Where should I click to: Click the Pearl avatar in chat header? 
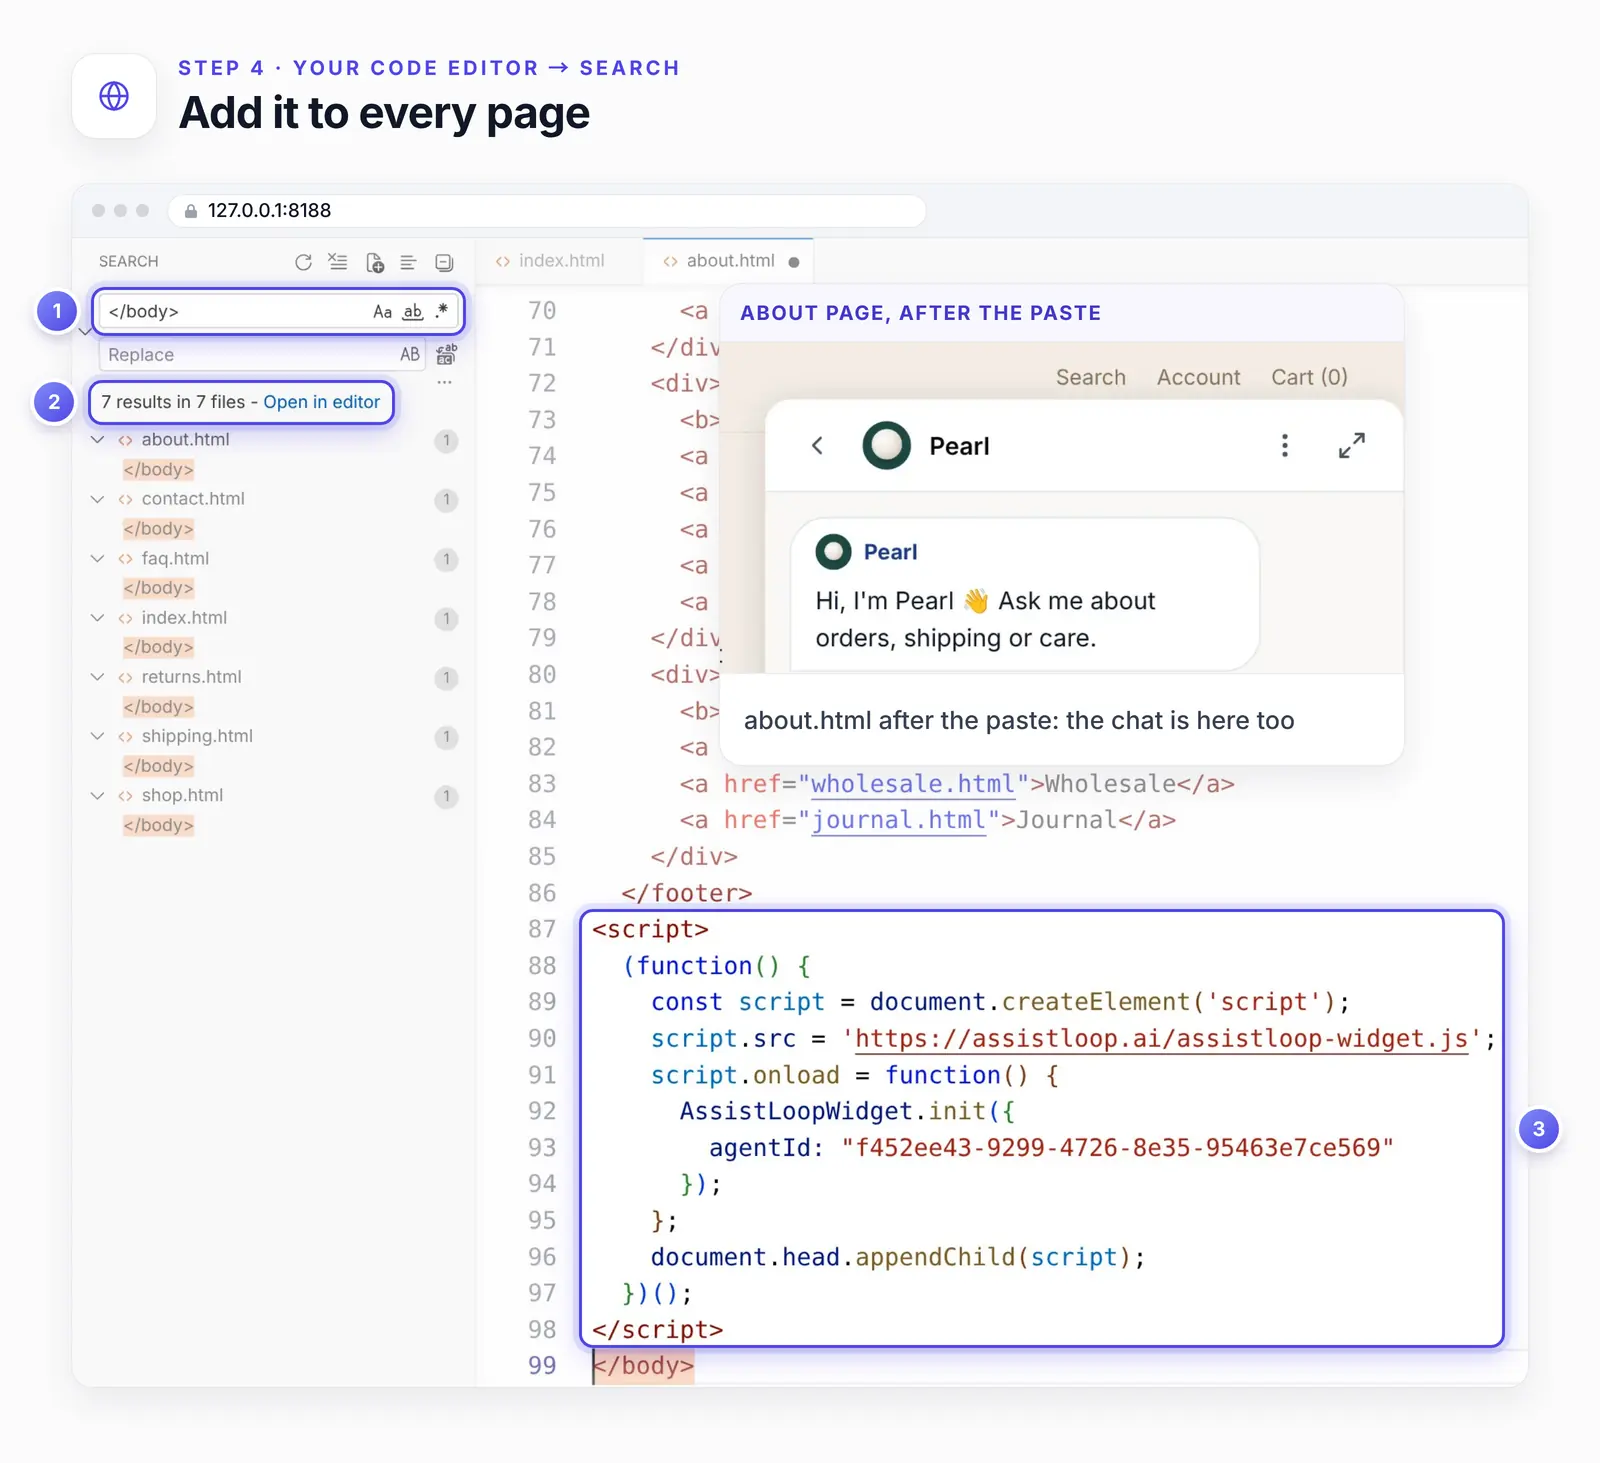tap(886, 446)
